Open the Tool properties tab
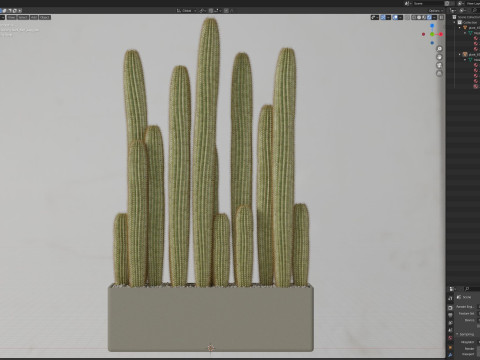This screenshot has width=480, height=360. tap(450, 298)
